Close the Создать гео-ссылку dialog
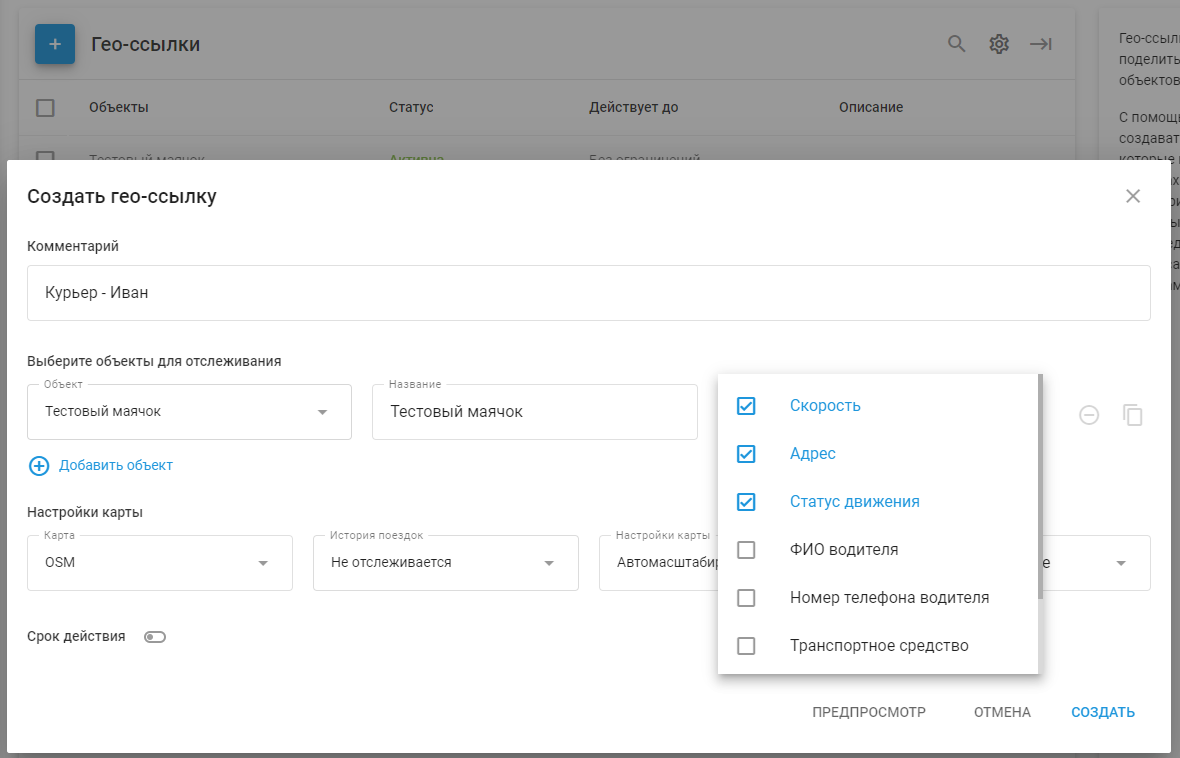Screen dimensions: 1180x758 tap(1133, 196)
